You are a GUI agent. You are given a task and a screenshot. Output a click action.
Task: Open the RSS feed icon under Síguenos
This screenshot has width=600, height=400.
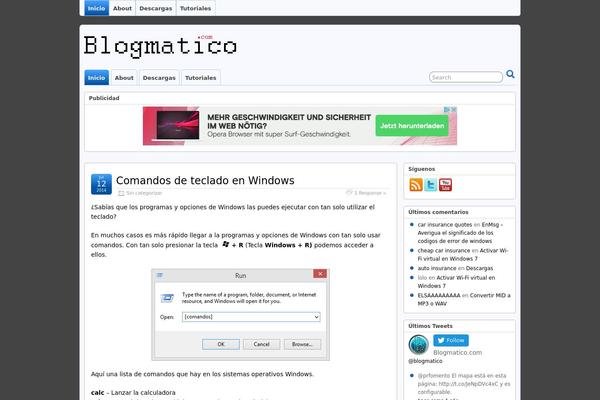pyautogui.click(x=416, y=184)
